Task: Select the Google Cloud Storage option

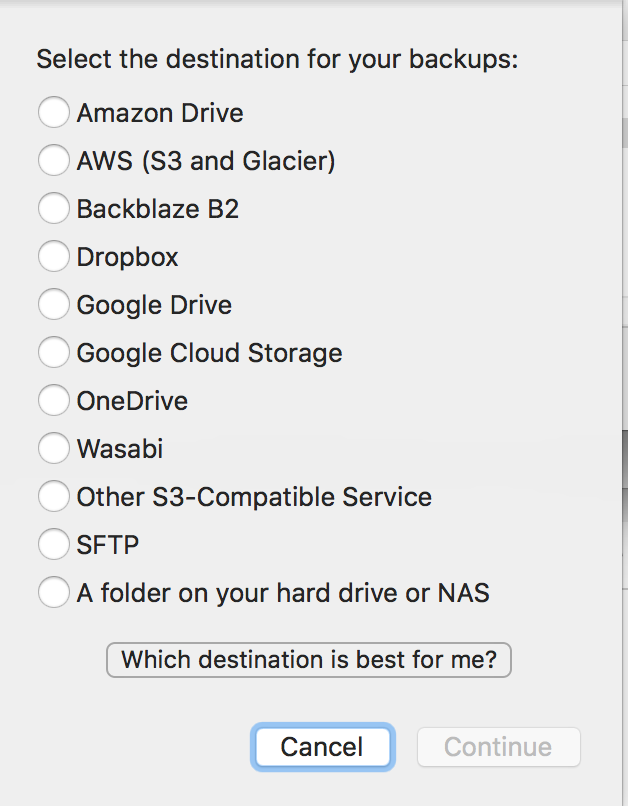Action: [x=54, y=352]
